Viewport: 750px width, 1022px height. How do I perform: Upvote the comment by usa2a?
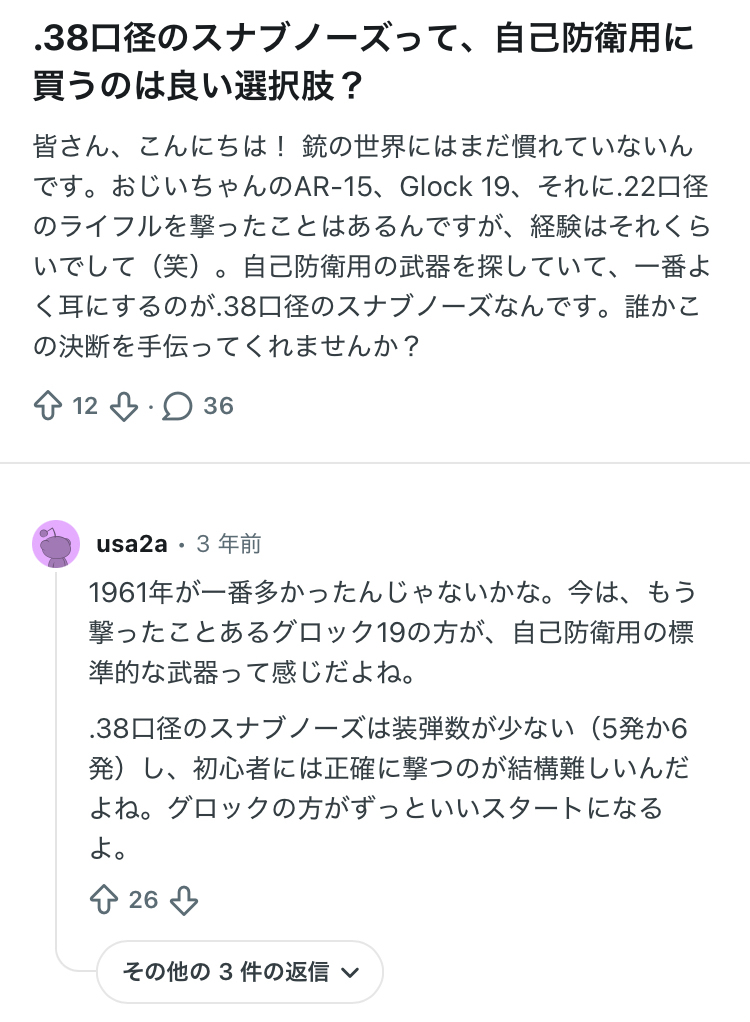click(x=104, y=900)
